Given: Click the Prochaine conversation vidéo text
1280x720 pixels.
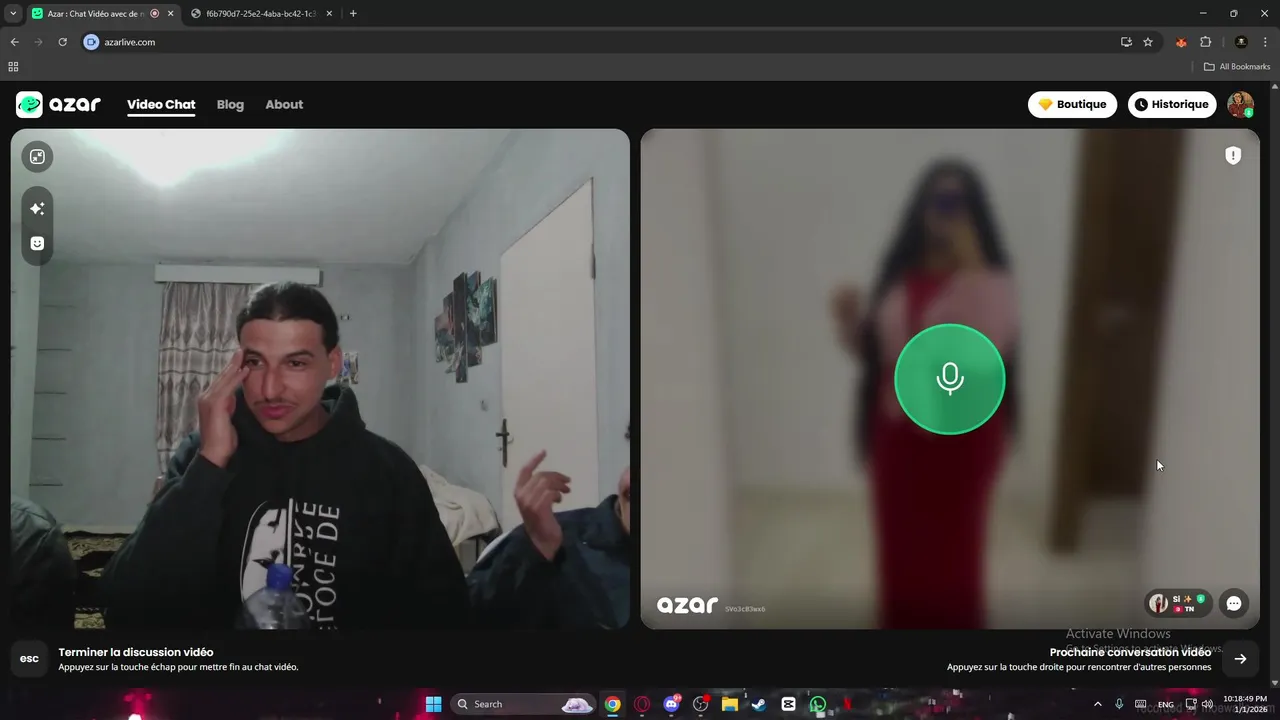Looking at the screenshot, I should 1130,652.
